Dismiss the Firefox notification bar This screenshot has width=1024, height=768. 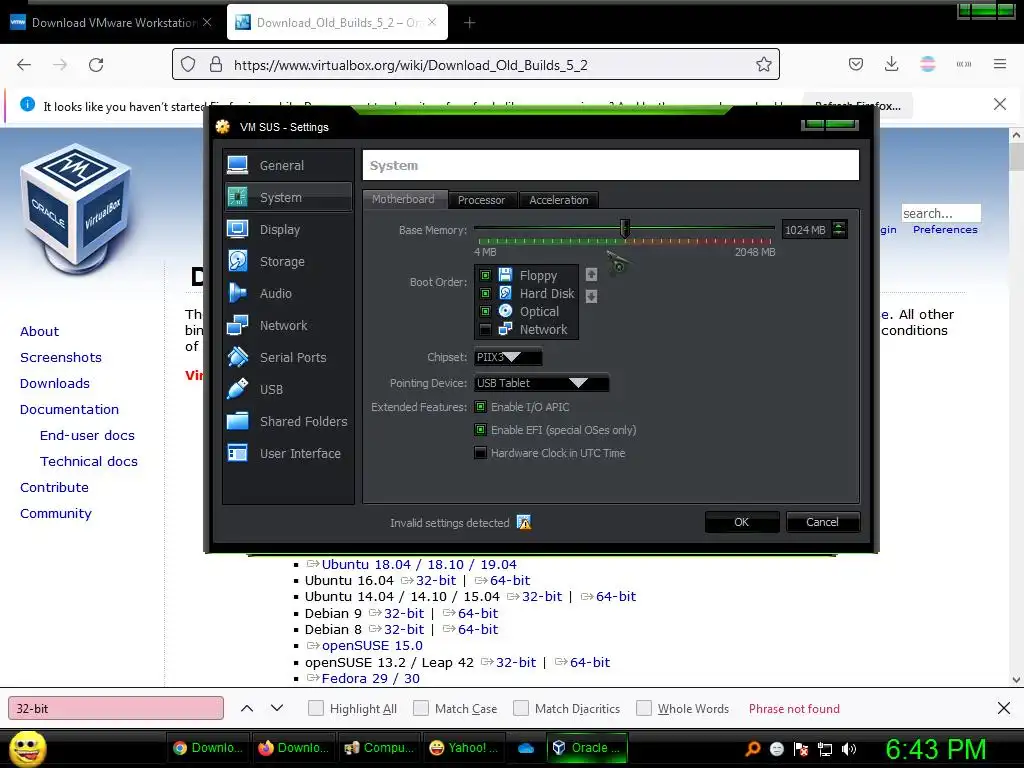(1000, 104)
